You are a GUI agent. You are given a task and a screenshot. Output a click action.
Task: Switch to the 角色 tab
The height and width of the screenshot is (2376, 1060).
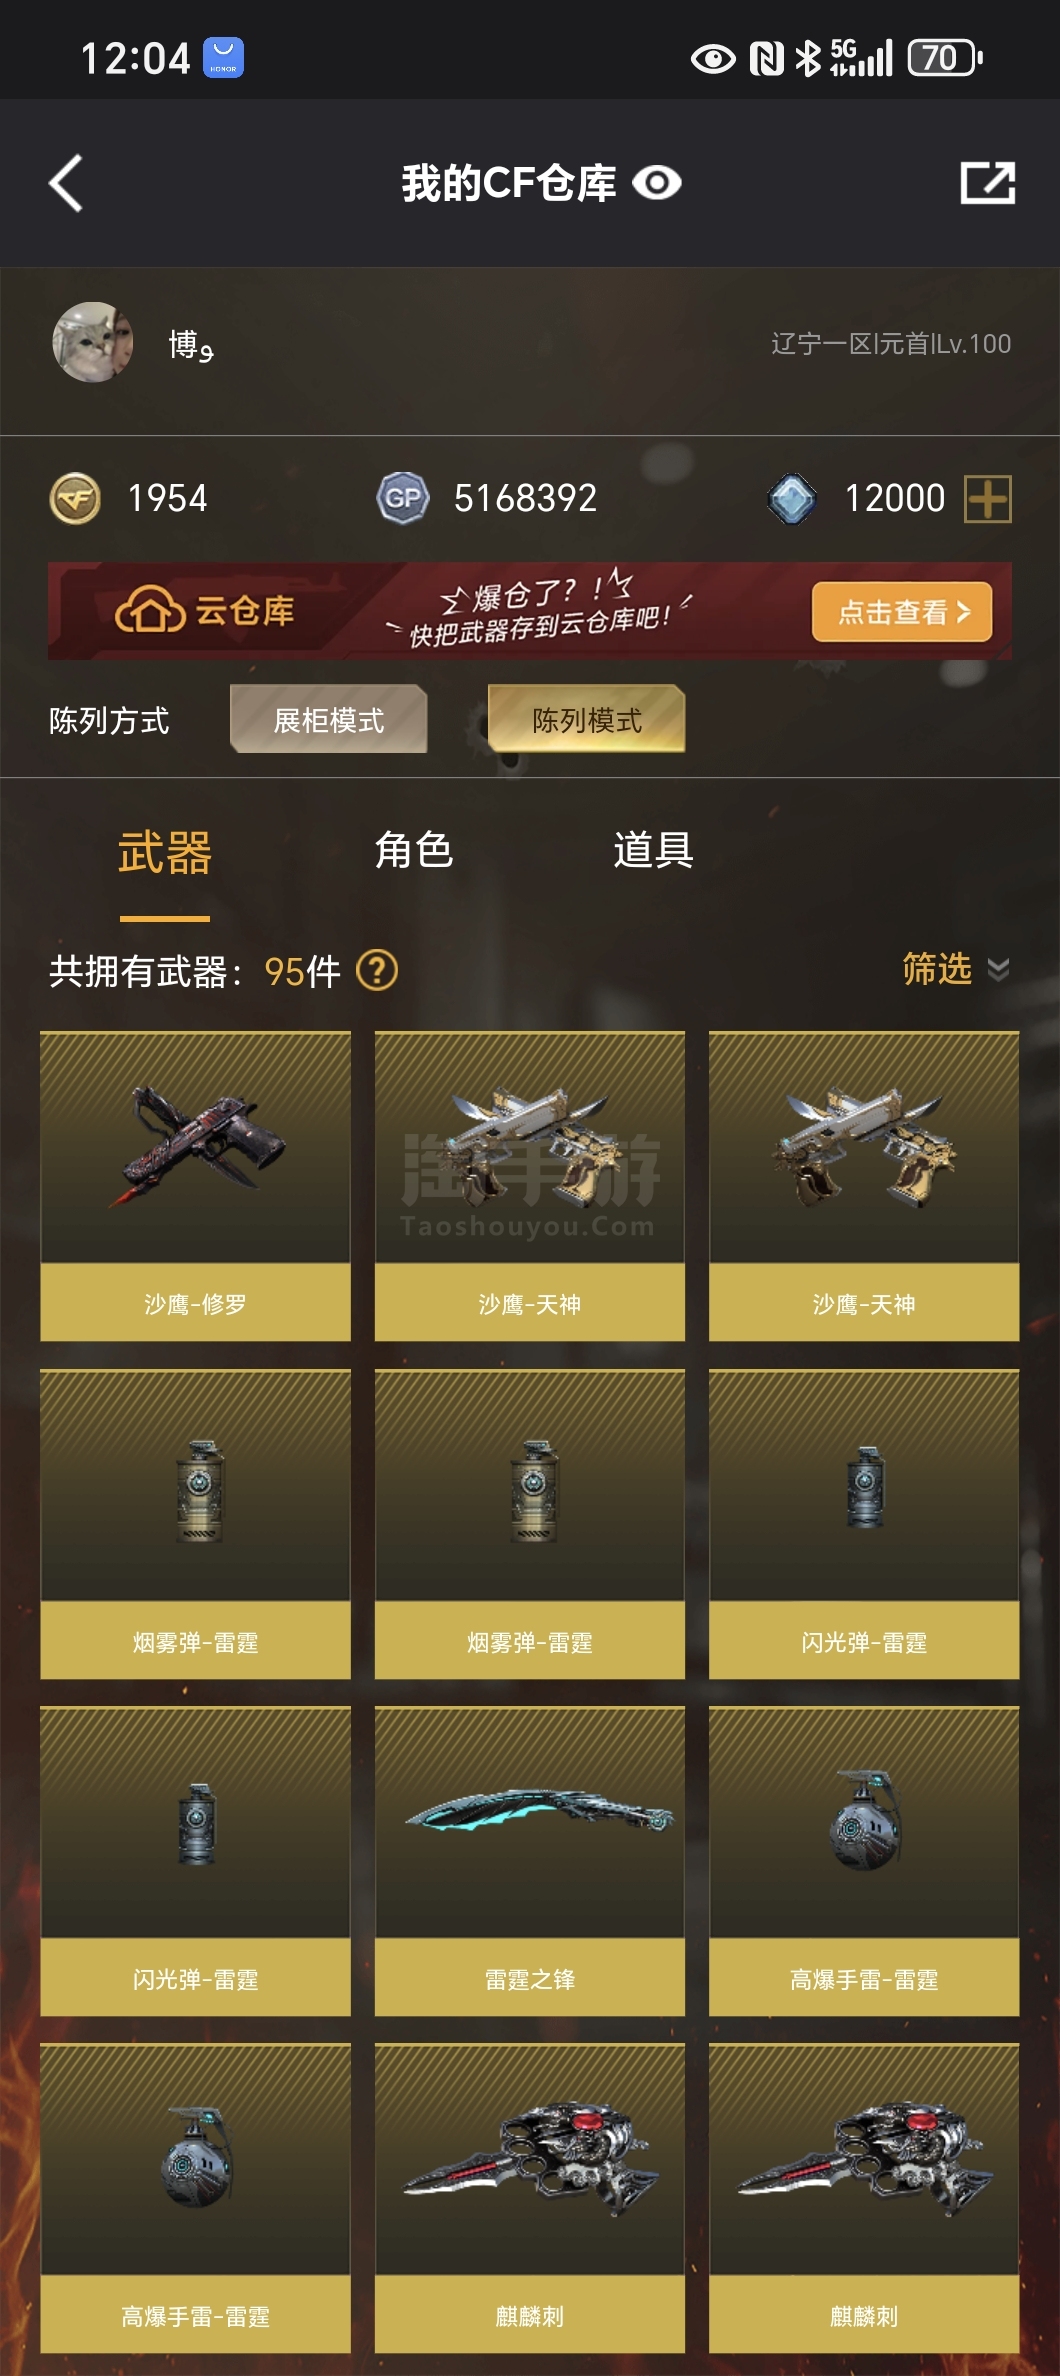[414, 850]
